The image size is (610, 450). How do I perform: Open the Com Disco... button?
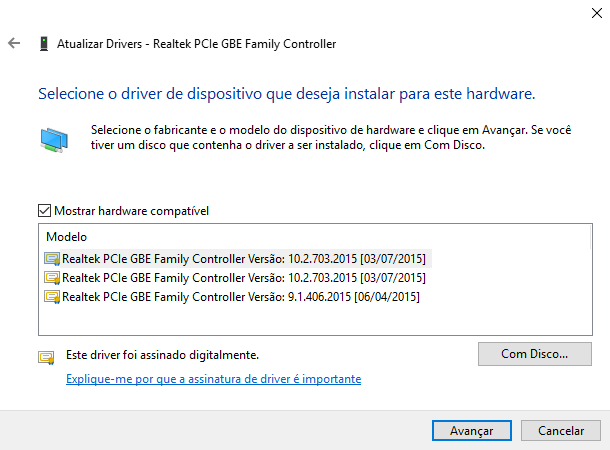tap(535, 354)
